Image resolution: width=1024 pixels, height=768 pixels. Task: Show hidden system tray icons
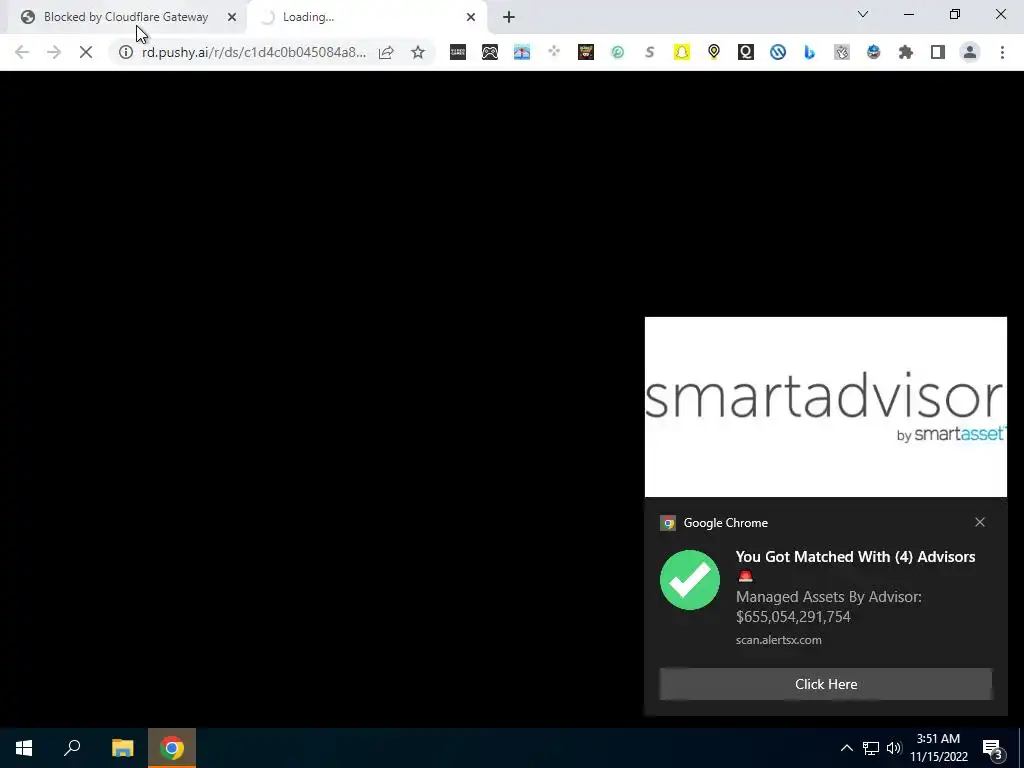(846, 748)
